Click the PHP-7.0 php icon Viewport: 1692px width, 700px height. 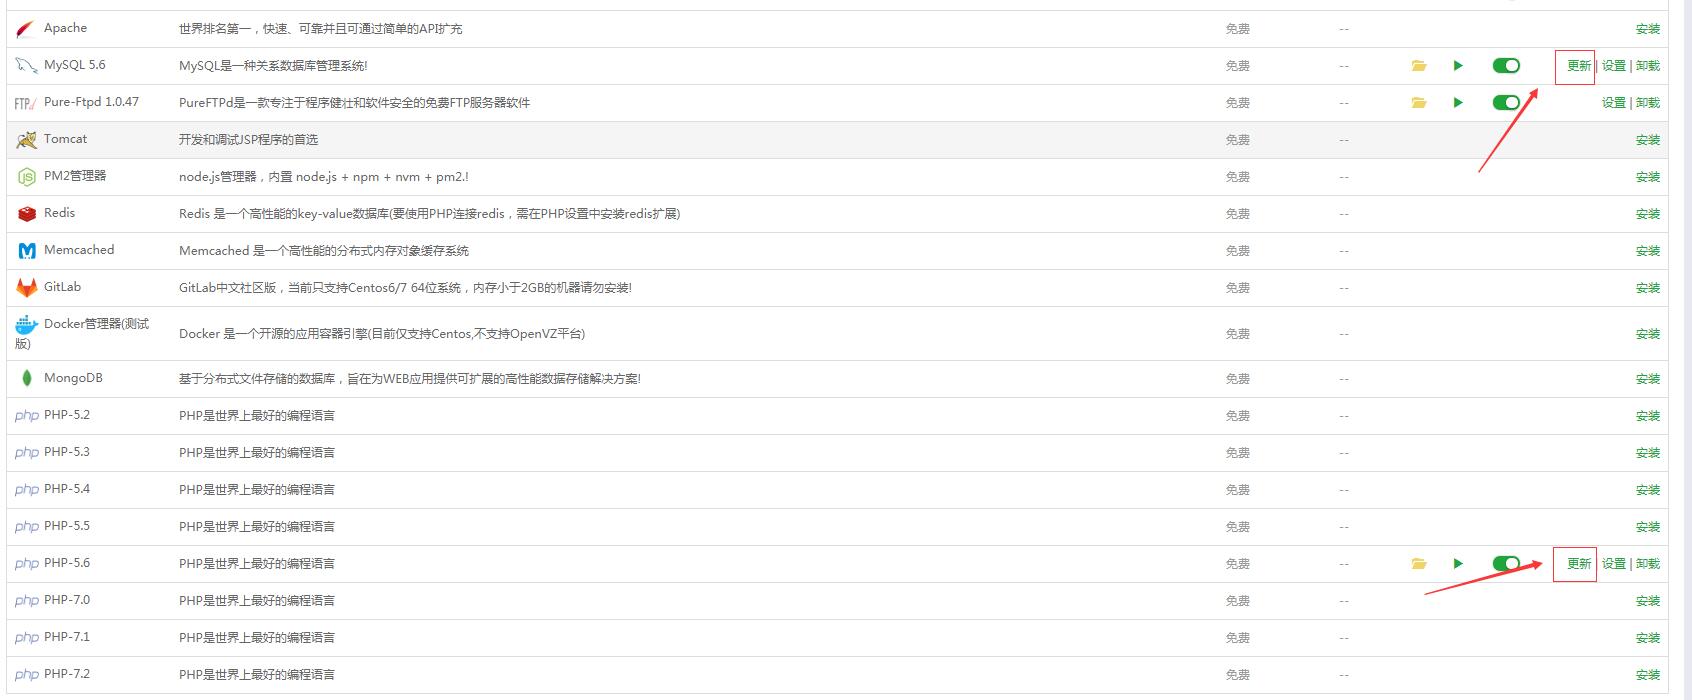(x=27, y=601)
